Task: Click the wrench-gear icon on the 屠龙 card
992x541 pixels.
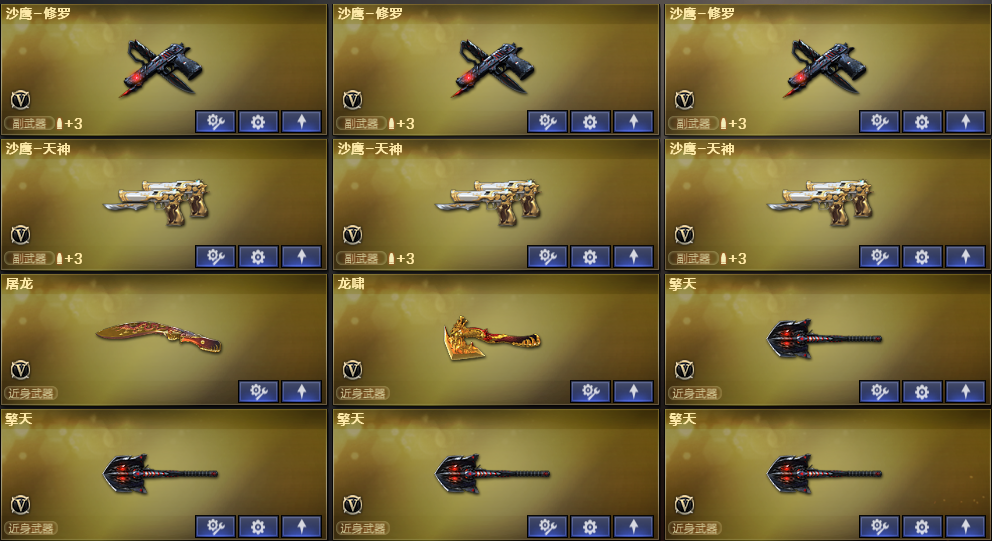Action: point(258,392)
